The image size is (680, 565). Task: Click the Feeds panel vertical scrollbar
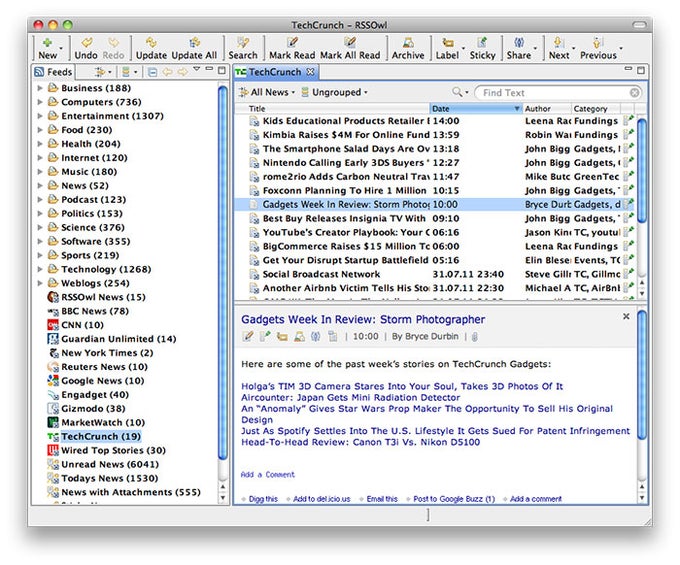(222, 273)
